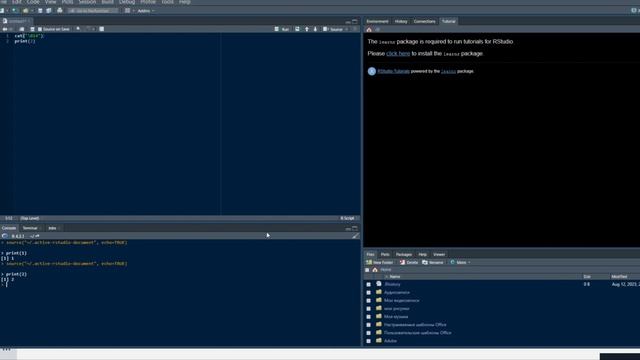The height and width of the screenshot is (360, 640).
Task: Open the recent files dropdown arrow
Action: [x=31, y=11]
